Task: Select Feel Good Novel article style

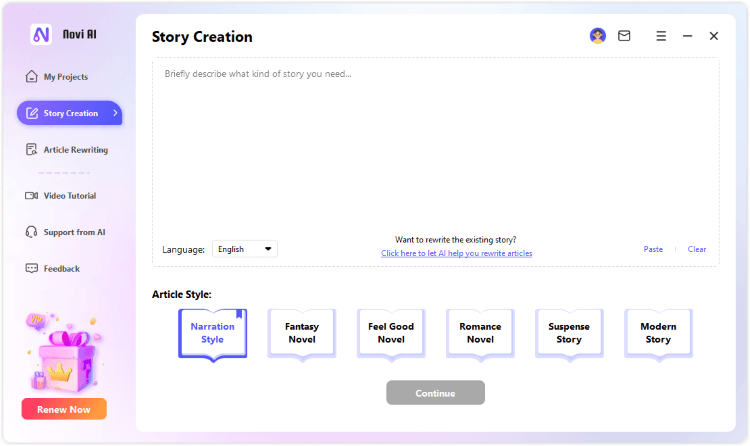Action: pyautogui.click(x=391, y=334)
